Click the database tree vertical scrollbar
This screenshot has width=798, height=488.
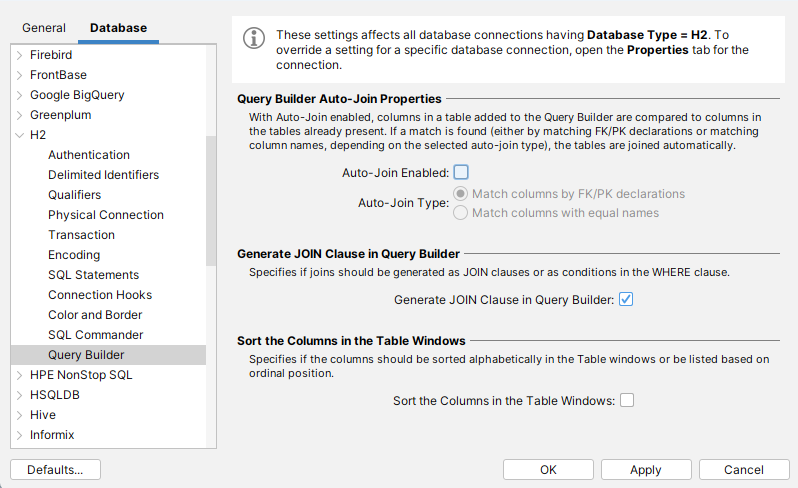click(x=211, y=200)
